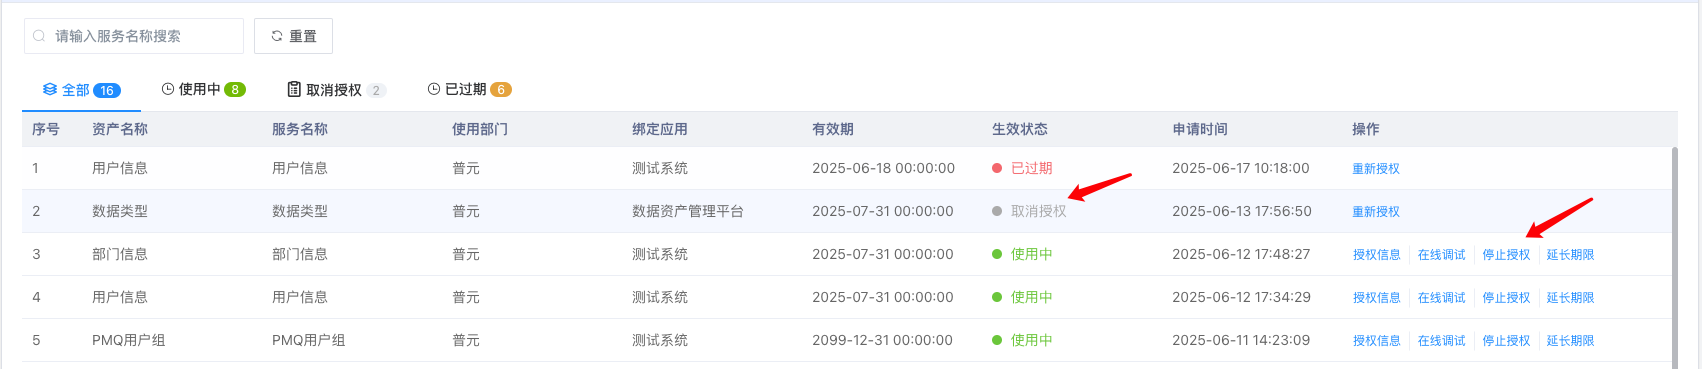1702x369 pixels.
Task: Click the clock icon beside 使用中
Action: 168,89
